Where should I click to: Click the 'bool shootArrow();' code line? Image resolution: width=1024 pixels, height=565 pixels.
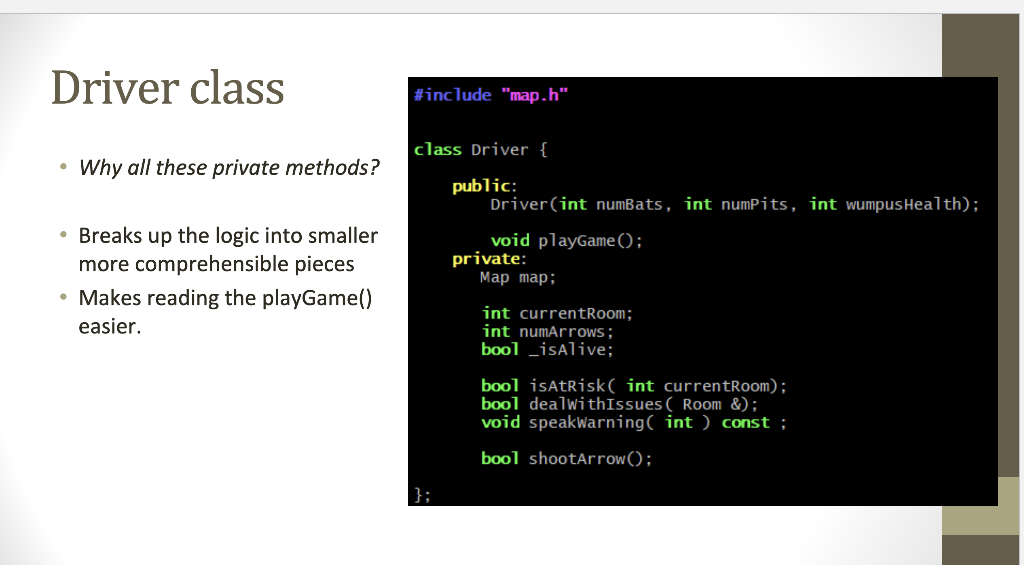[x=566, y=459]
